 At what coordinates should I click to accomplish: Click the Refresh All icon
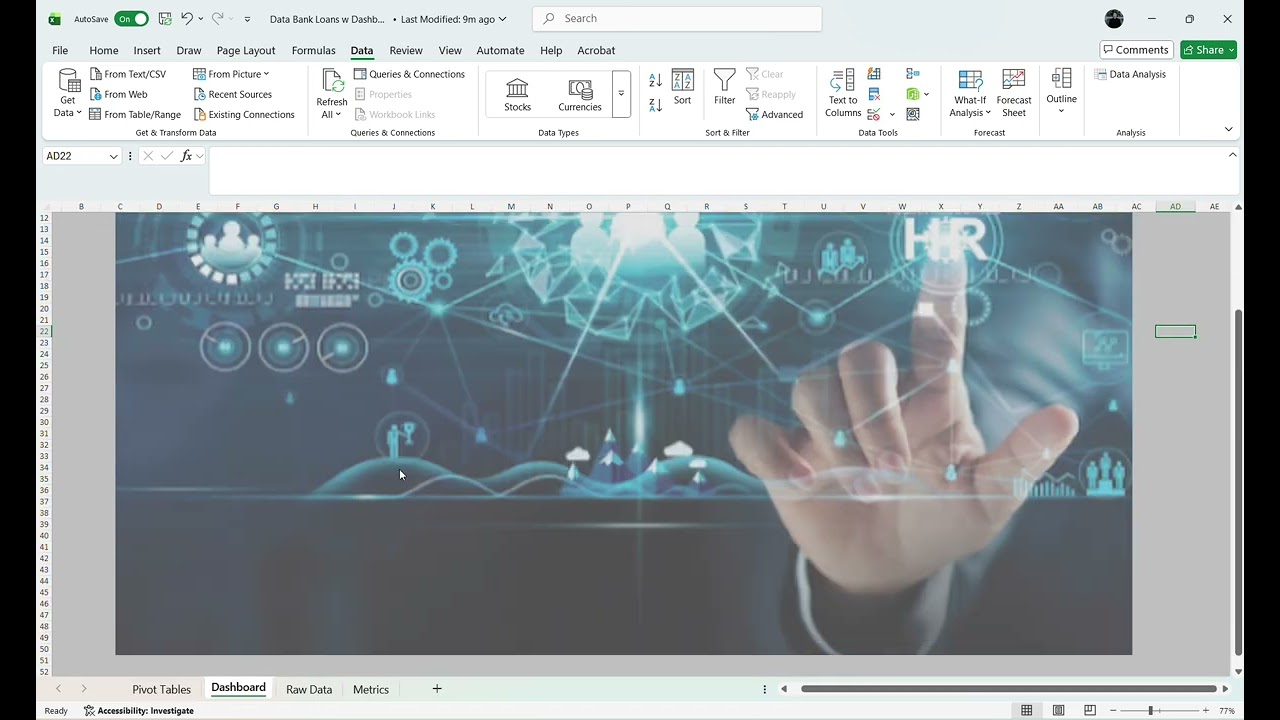(332, 82)
